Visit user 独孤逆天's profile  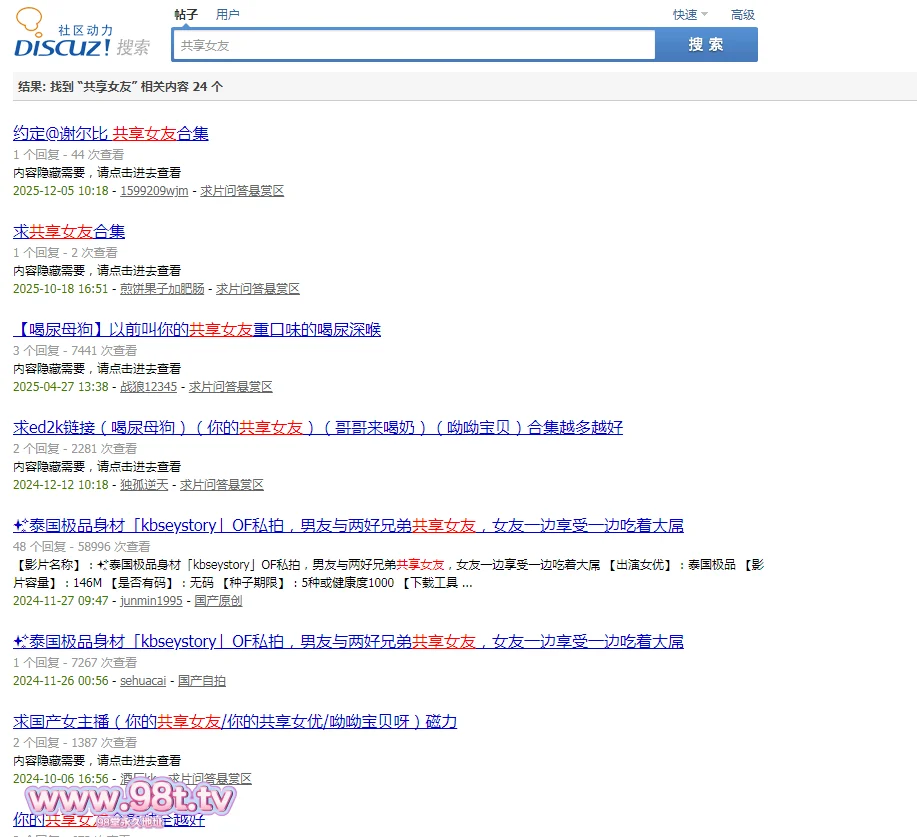(144, 485)
